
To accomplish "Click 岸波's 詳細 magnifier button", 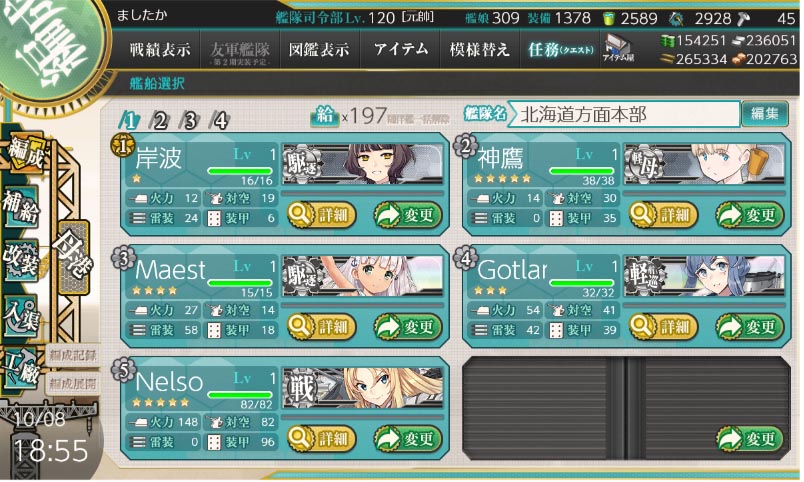I will click(321, 215).
